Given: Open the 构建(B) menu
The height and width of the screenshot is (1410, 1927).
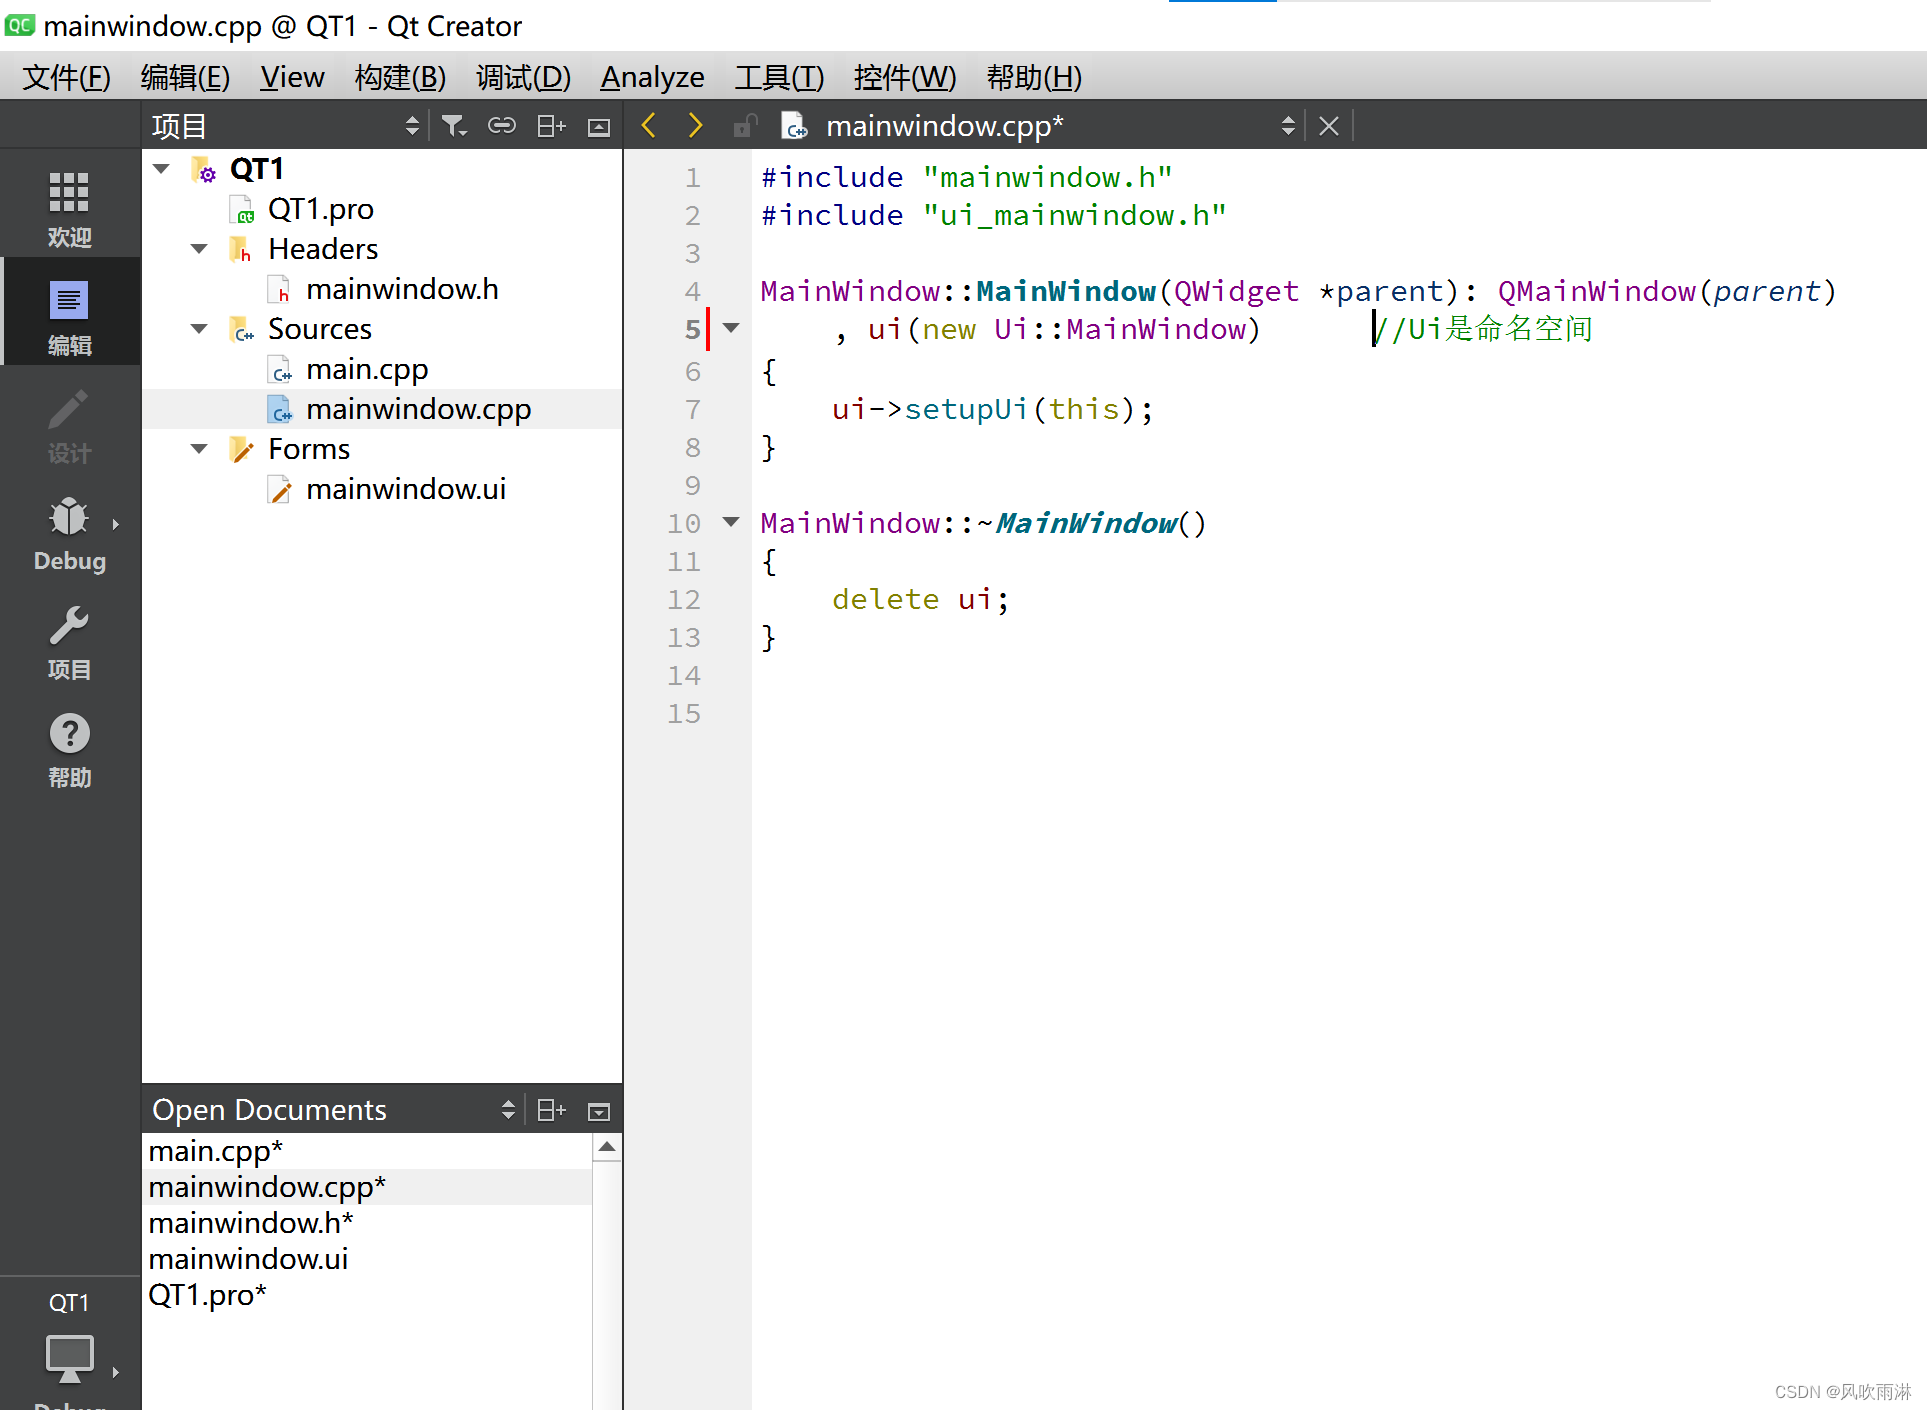Looking at the screenshot, I should pos(400,77).
